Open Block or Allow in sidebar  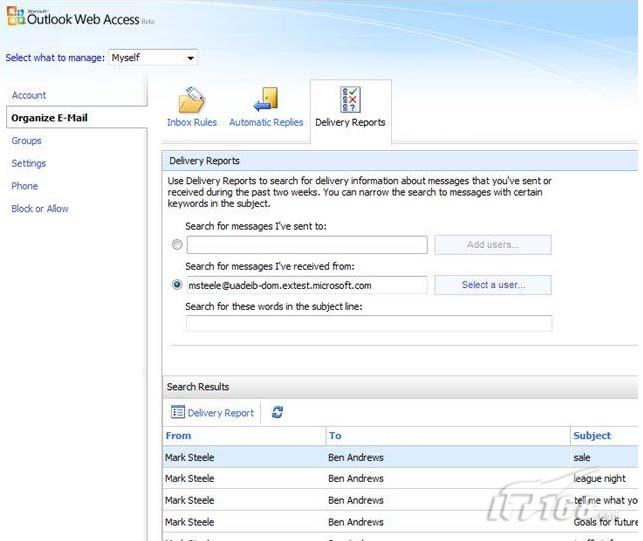pos(40,209)
